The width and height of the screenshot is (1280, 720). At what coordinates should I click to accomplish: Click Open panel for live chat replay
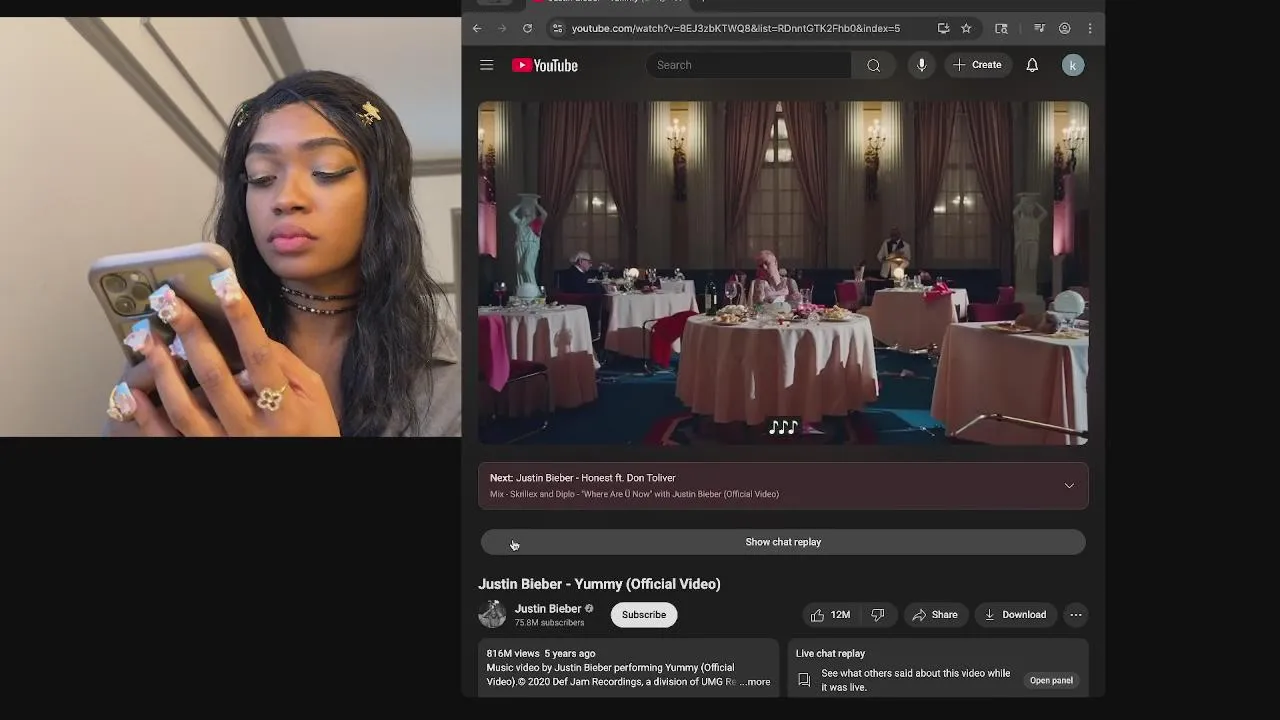coord(1051,680)
